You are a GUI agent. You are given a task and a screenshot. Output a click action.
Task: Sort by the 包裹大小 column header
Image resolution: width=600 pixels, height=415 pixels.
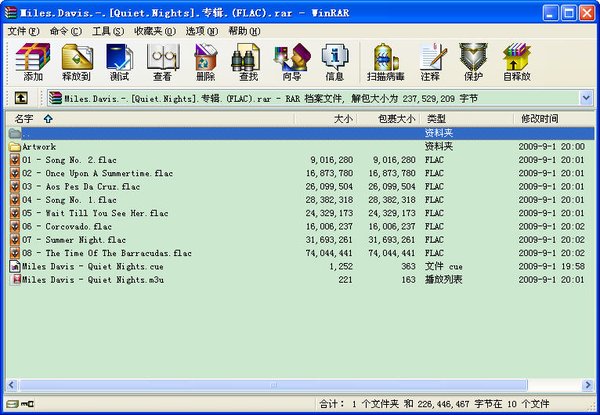pyautogui.click(x=389, y=119)
